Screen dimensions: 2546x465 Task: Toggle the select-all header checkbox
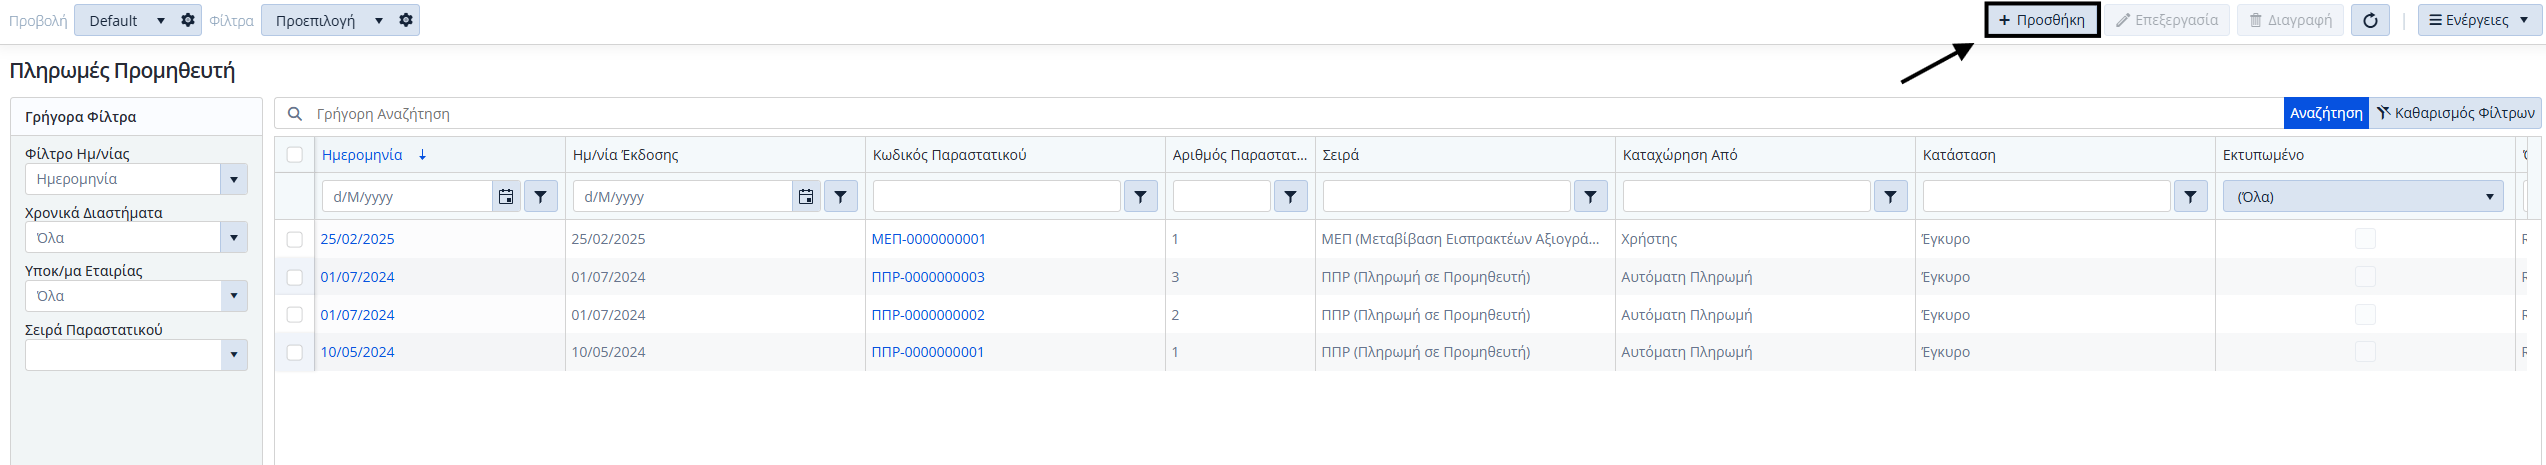[x=294, y=155]
